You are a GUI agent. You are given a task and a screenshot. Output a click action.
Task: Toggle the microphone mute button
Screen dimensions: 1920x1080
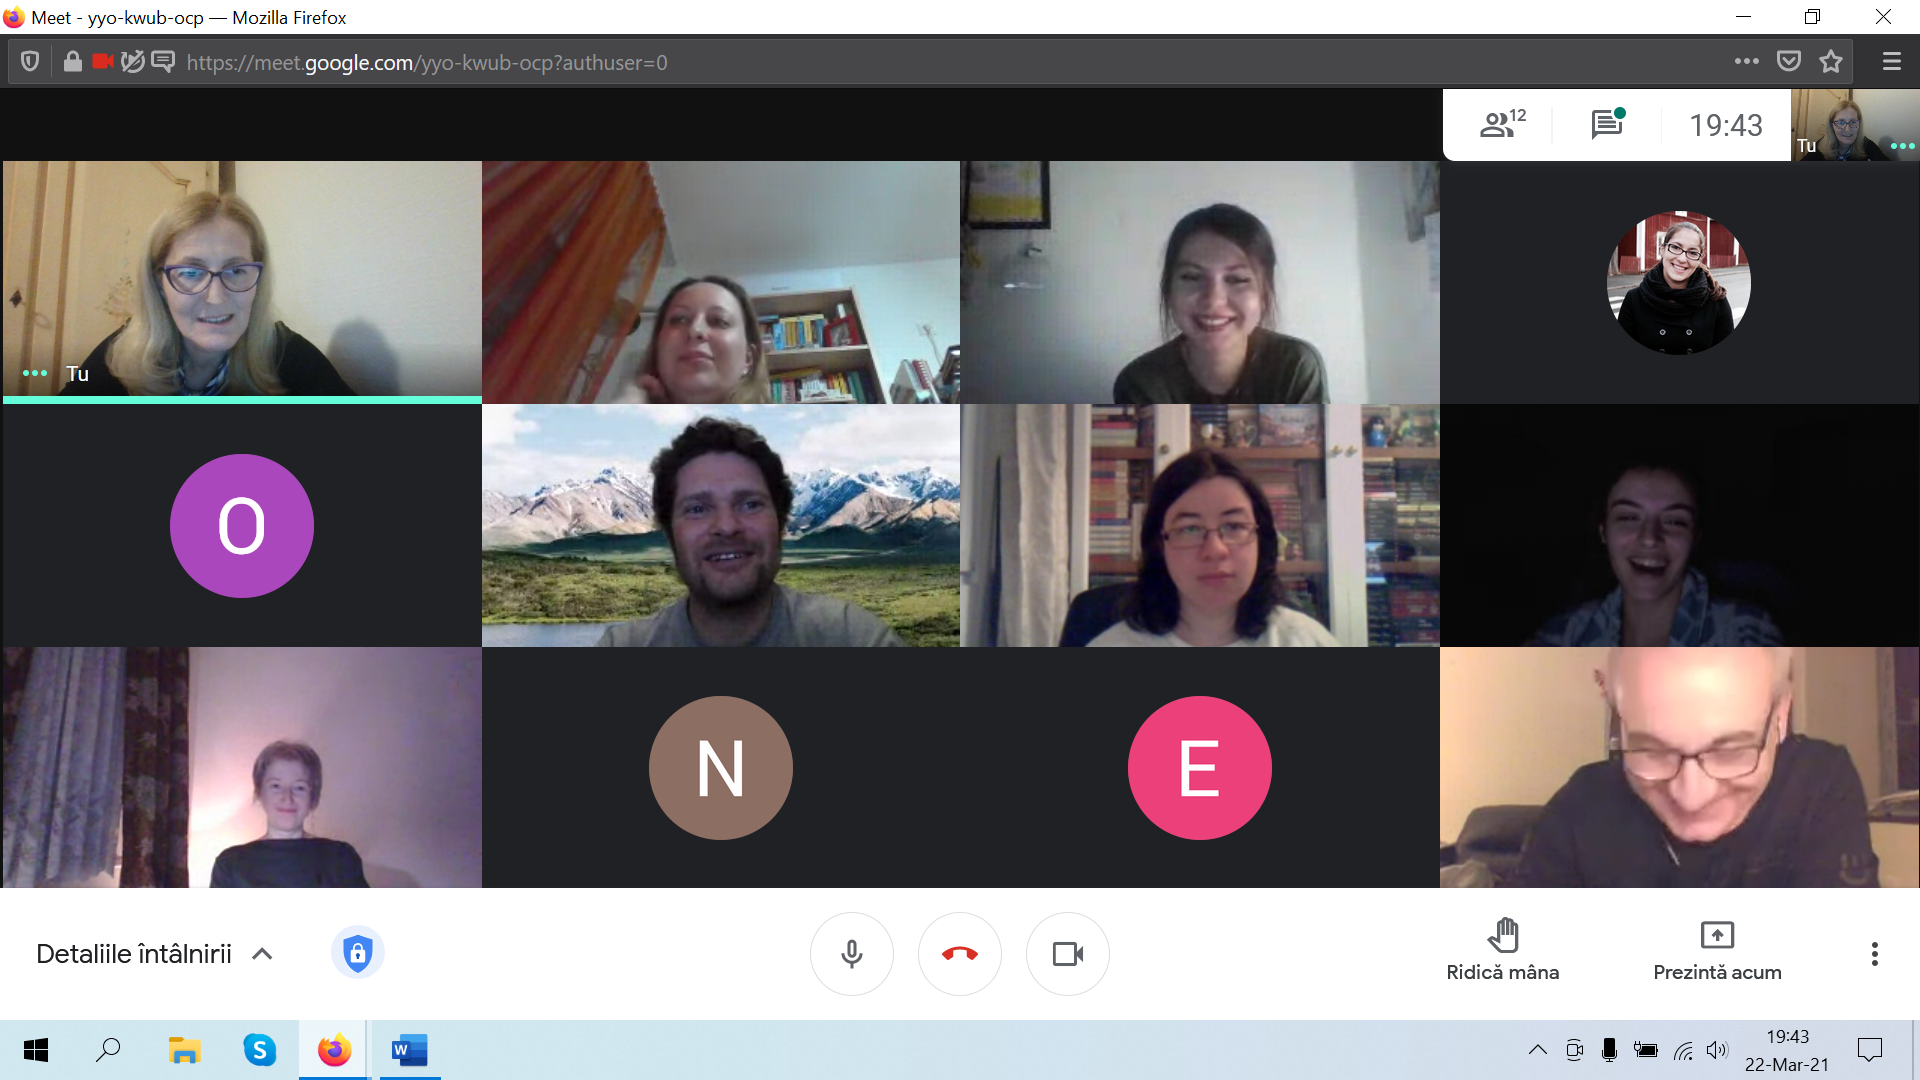click(852, 954)
